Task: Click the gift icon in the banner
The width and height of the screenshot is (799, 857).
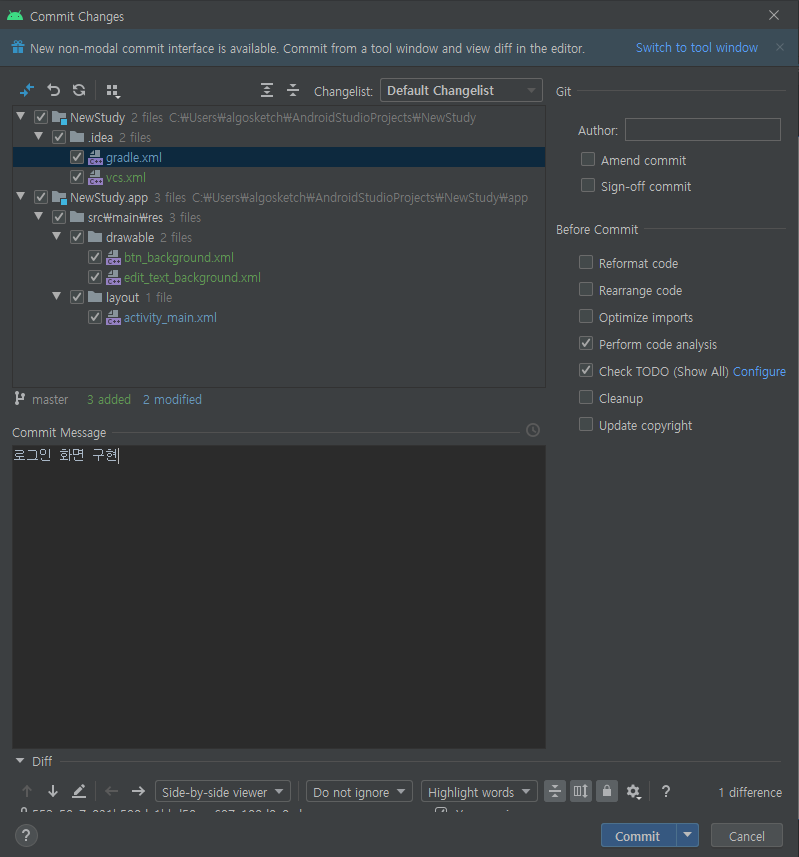Action: 18,48
